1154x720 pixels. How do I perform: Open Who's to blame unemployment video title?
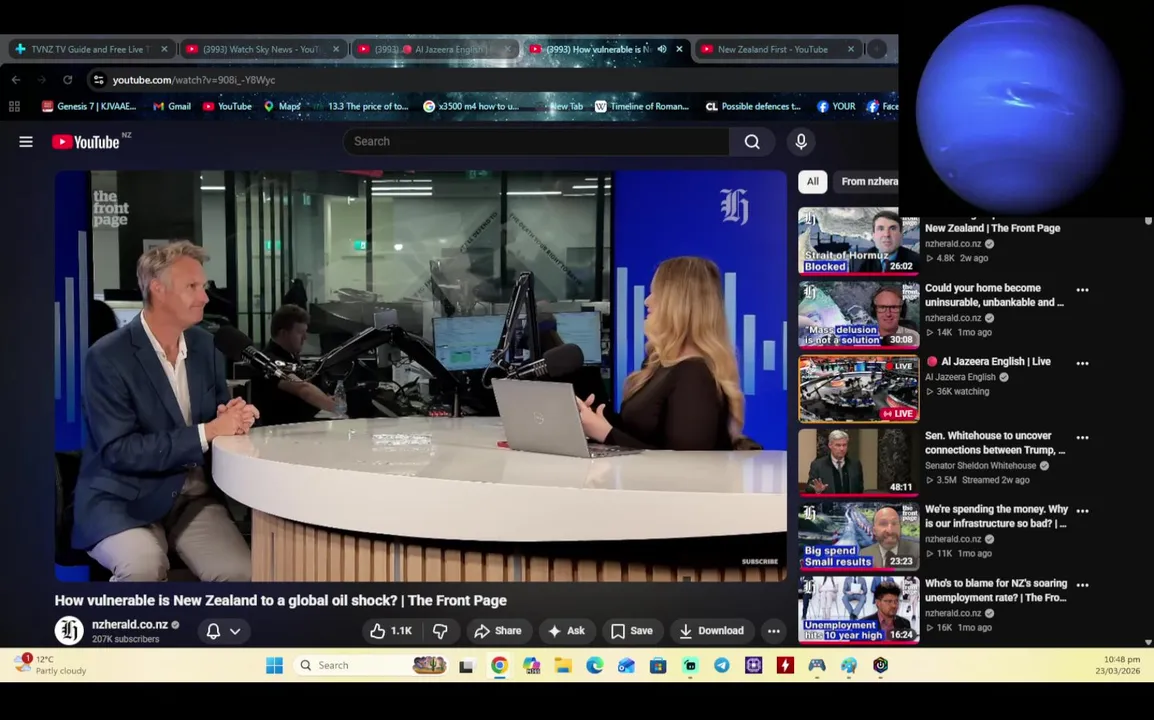(x=996, y=590)
